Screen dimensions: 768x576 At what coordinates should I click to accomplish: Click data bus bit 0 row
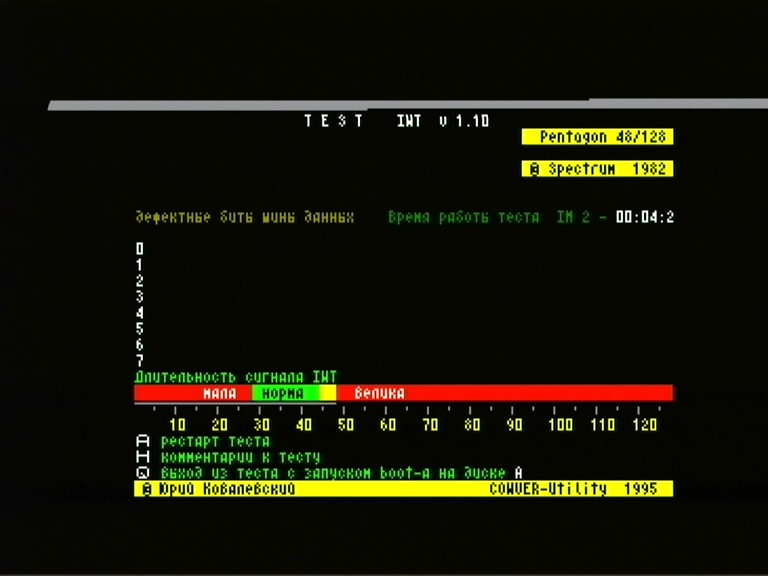140,249
